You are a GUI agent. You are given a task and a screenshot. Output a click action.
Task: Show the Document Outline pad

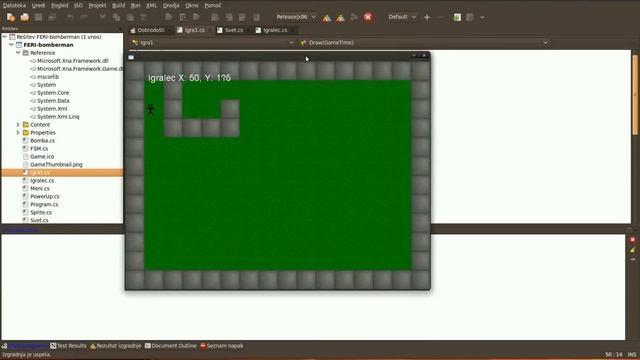coord(171,346)
